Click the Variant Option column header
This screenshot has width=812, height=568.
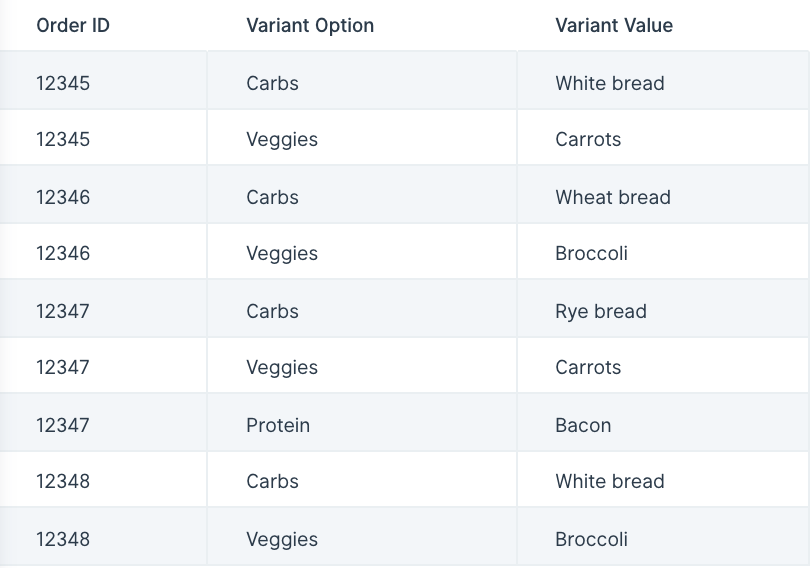pyautogui.click(x=310, y=25)
